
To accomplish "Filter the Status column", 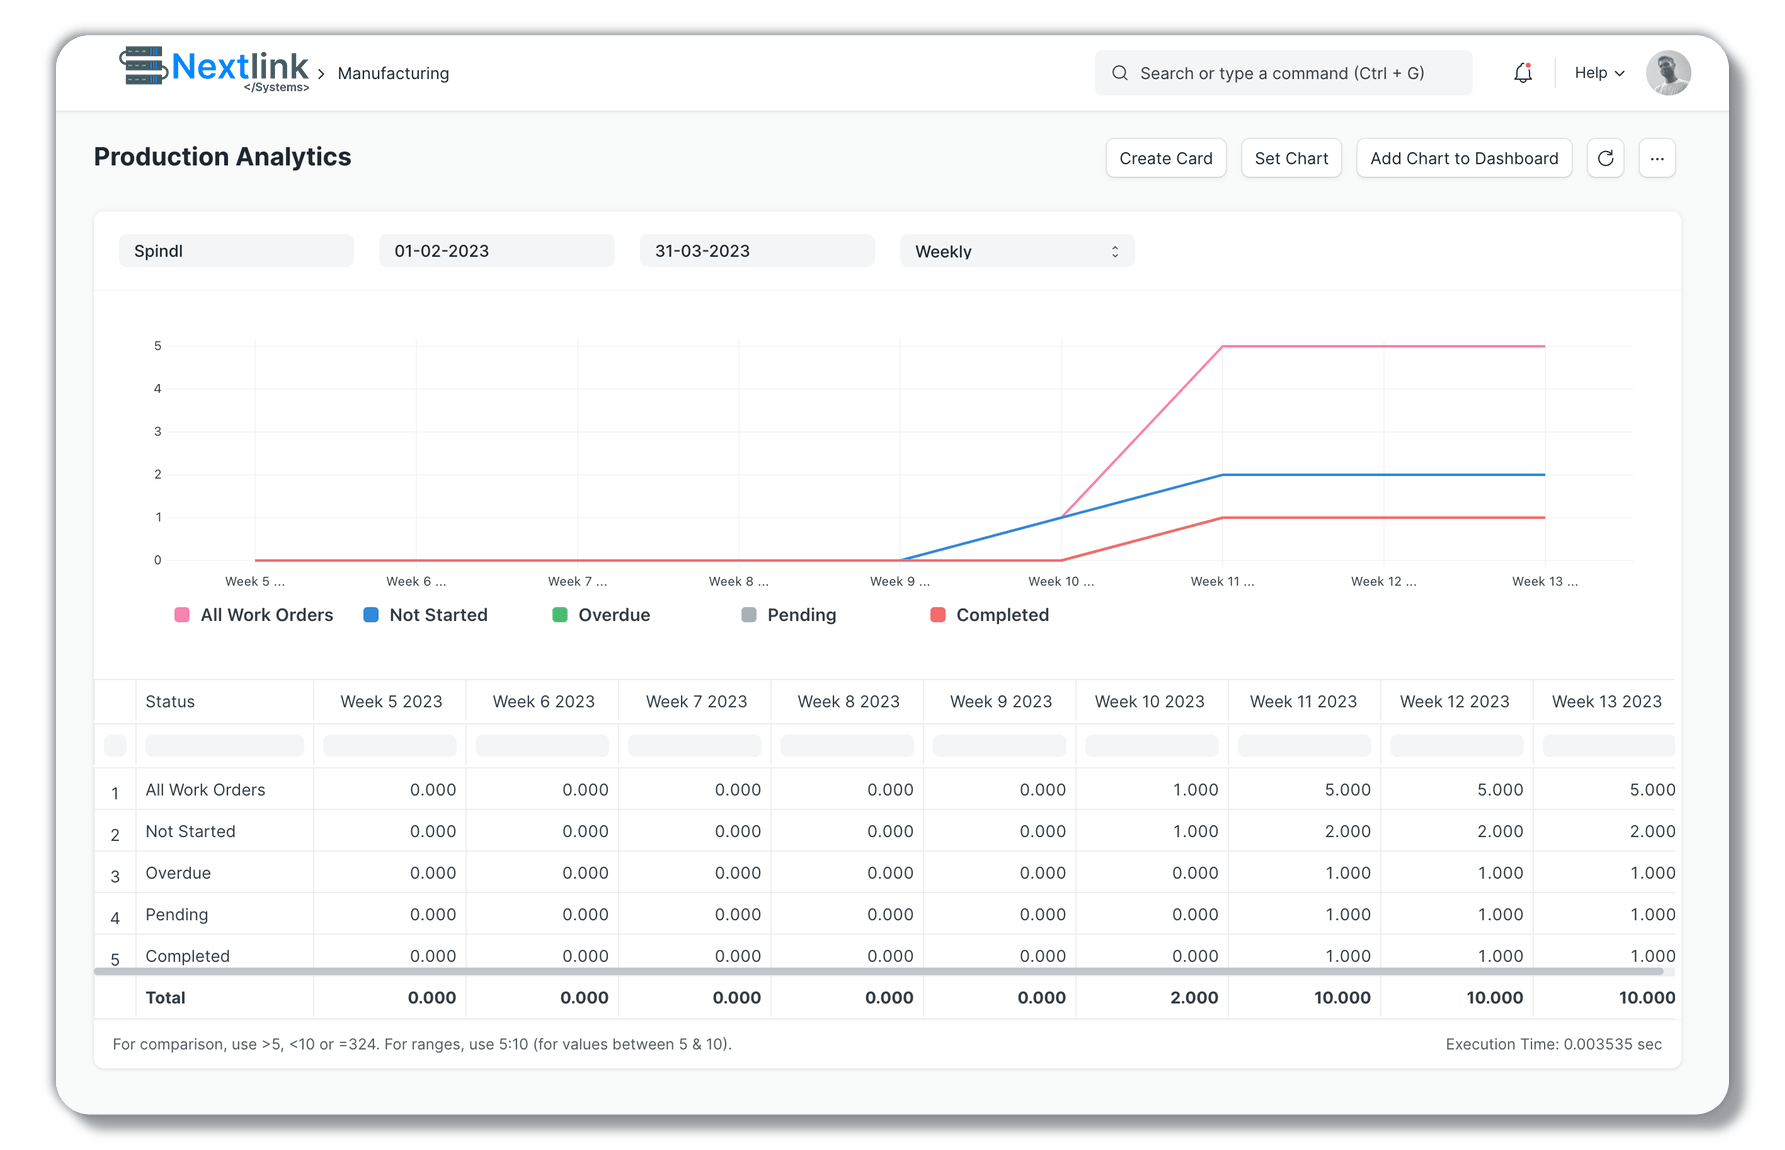I will pos(224,746).
